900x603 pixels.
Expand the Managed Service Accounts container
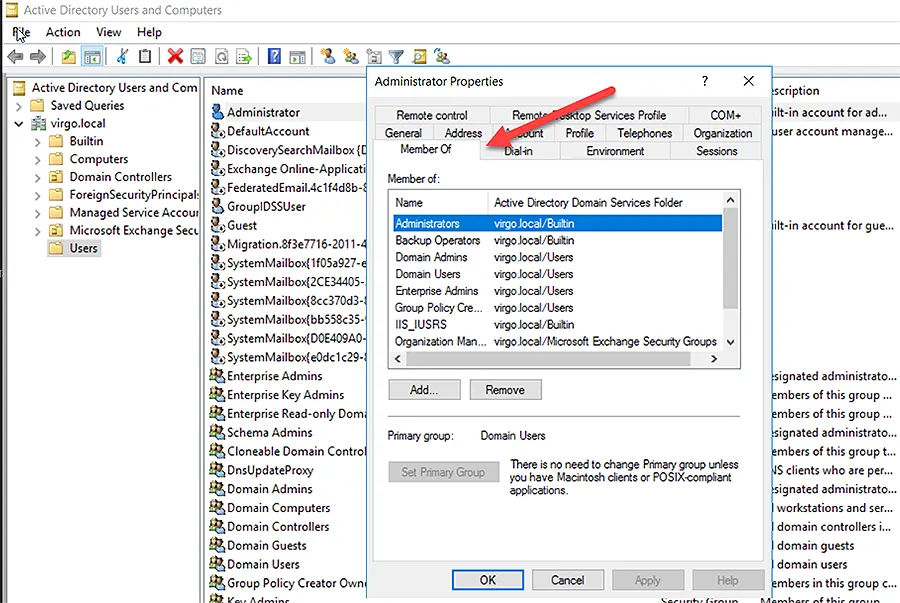[38, 213]
